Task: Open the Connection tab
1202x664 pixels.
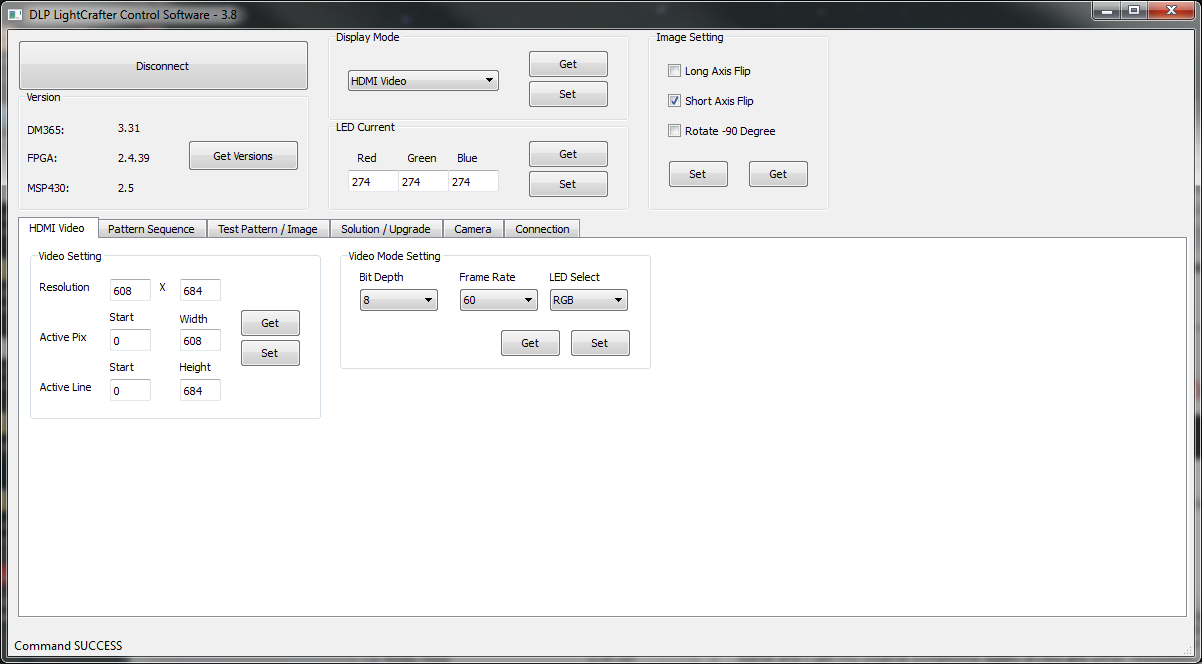Action: click(542, 229)
